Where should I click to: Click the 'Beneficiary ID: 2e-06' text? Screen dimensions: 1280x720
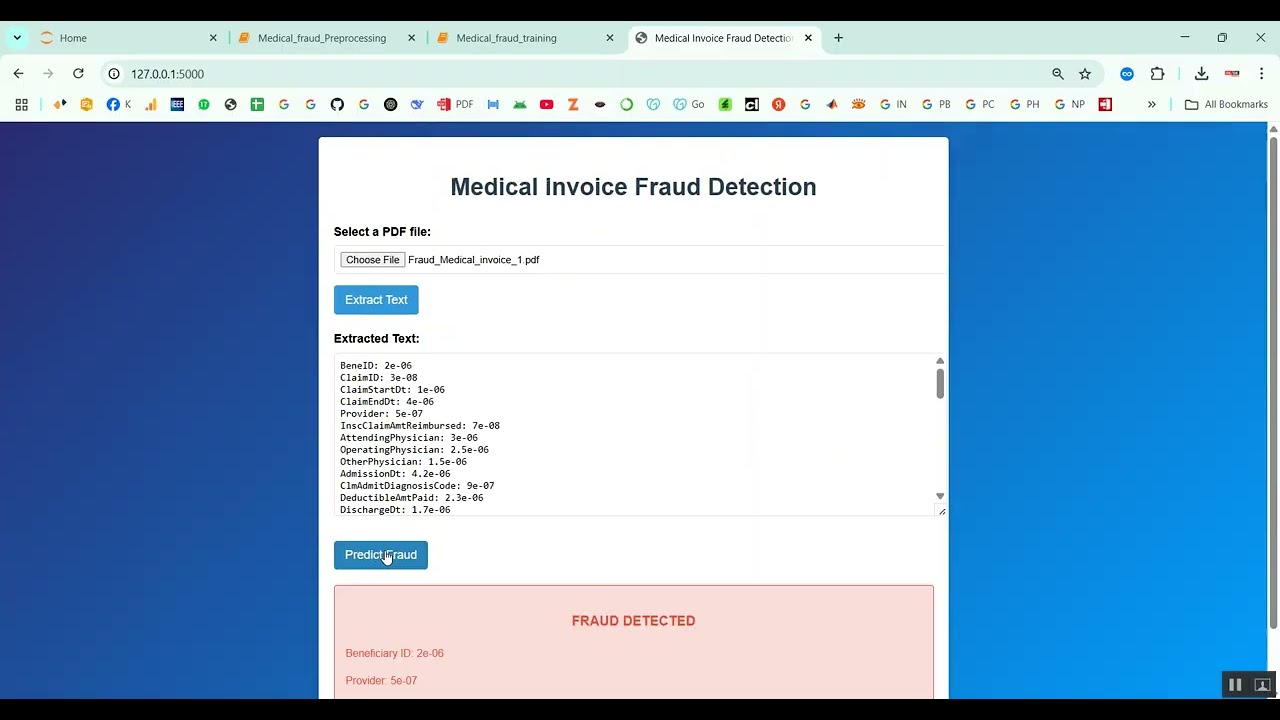pyautogui.click(x=394, y=653)
